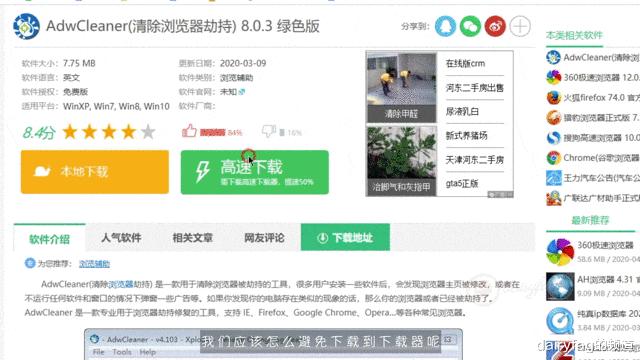Click the Tools menu in AdwCleaner screenshot

tap(122, 352)
